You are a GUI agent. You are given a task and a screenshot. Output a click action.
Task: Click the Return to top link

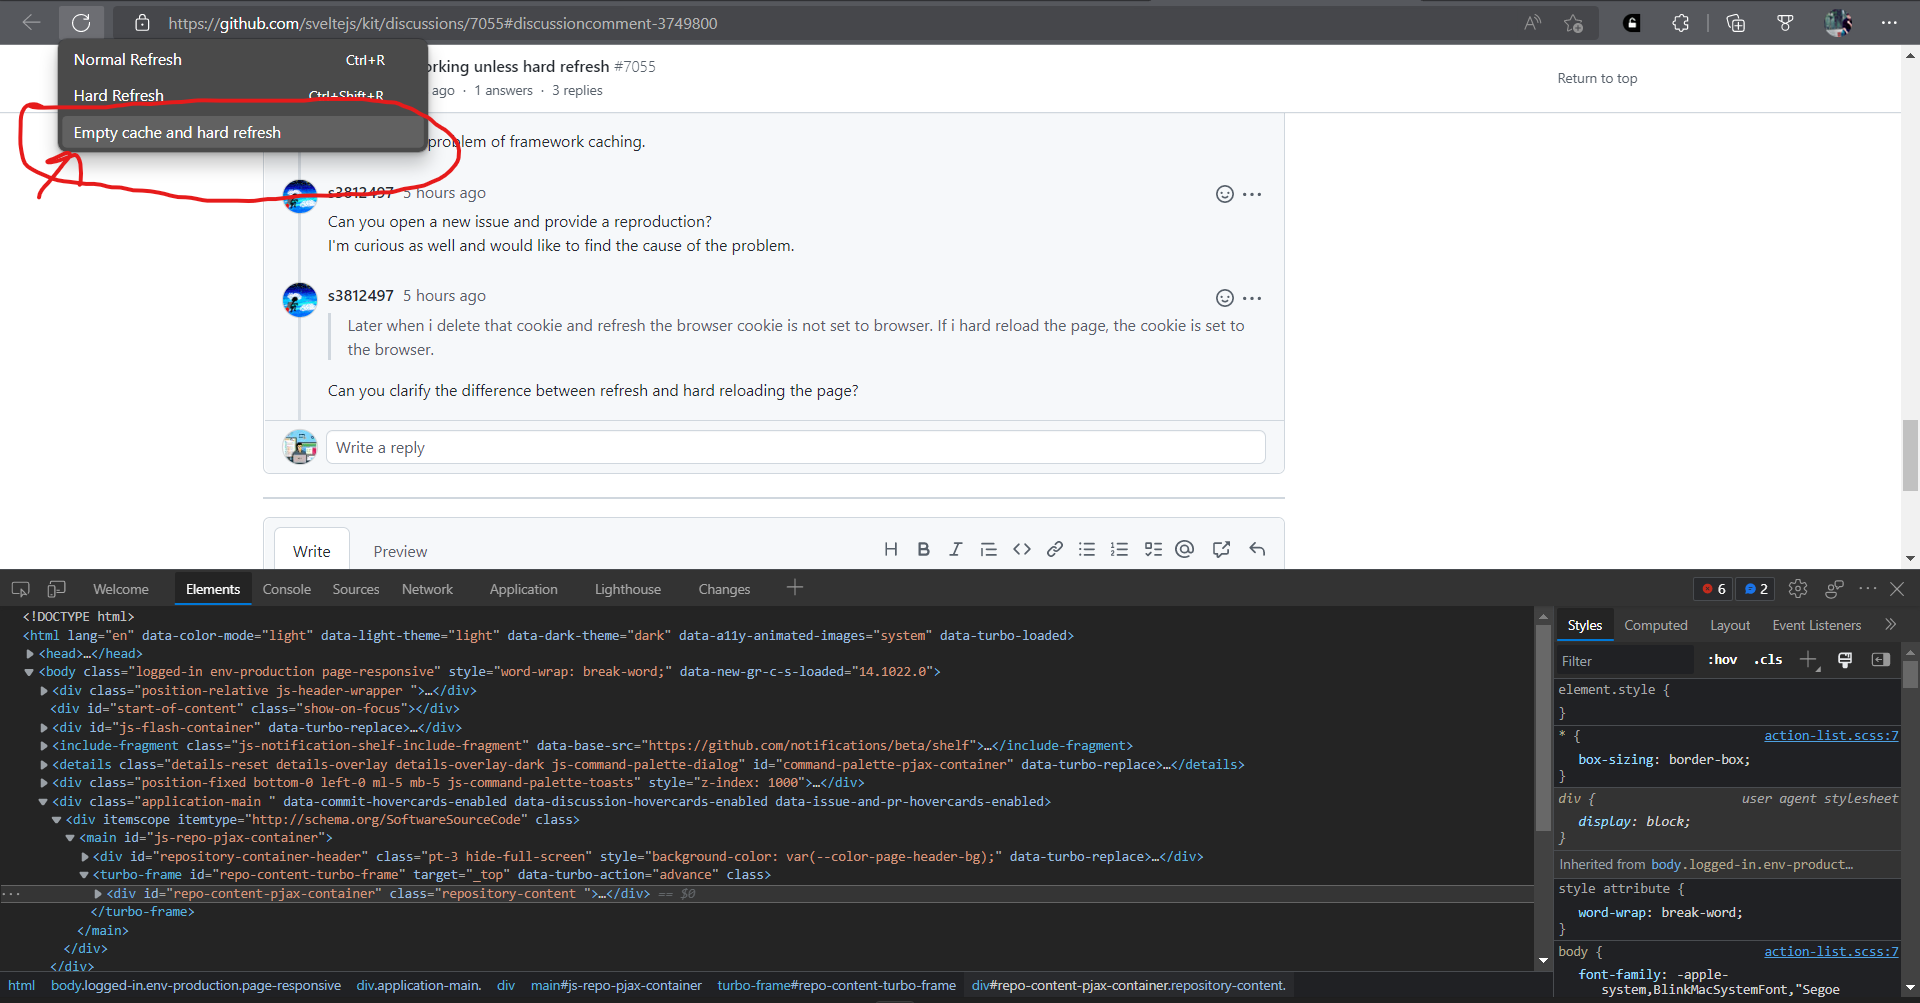point(1597,78)
